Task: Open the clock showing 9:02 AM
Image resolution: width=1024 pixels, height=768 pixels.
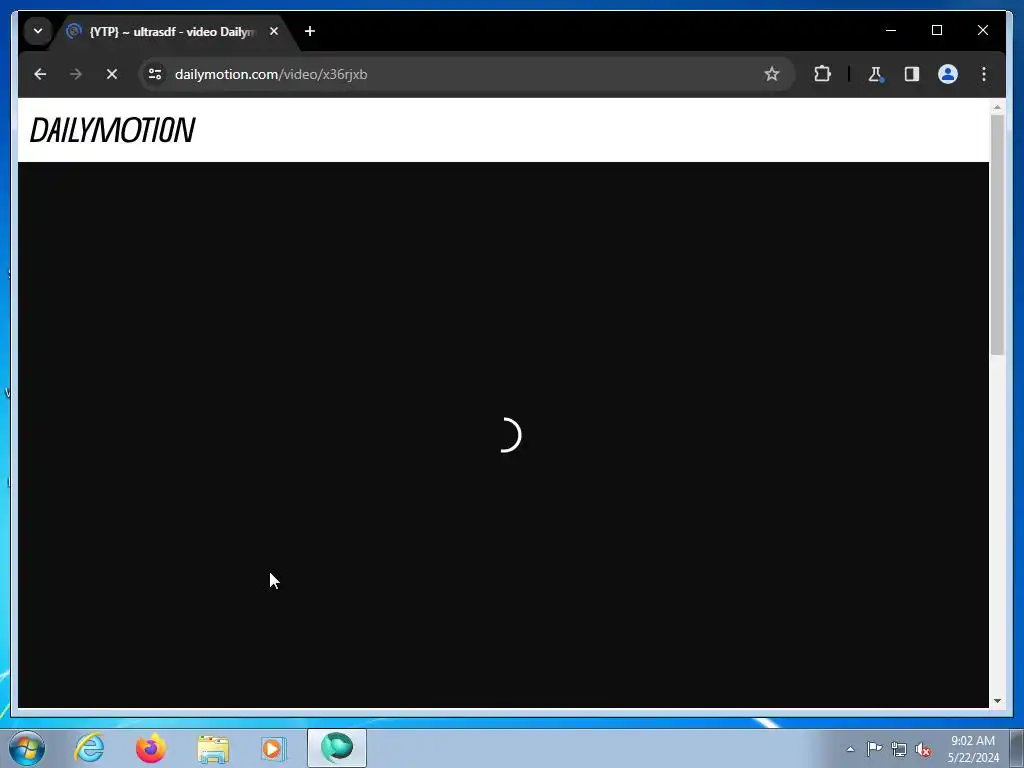Action: tap(972, 749)
